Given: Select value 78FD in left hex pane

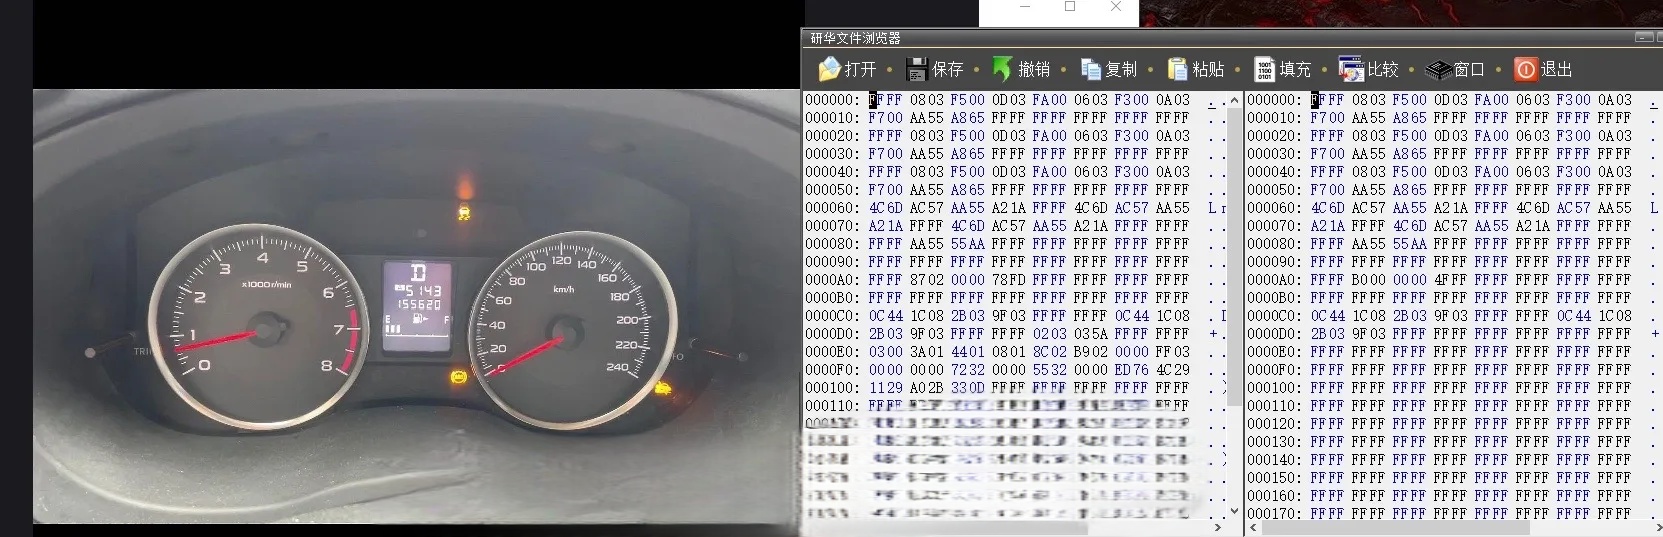Looking at the screenshot, I should 1008,280.
